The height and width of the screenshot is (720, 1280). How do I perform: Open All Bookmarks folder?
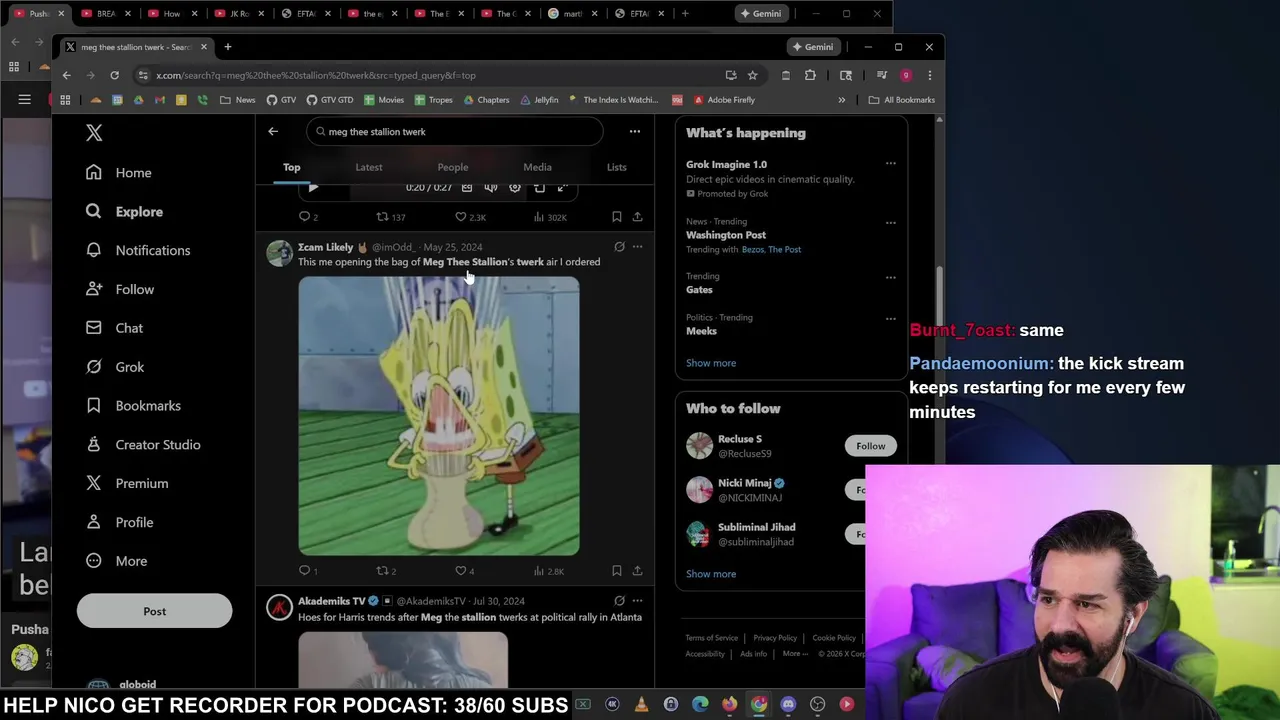point(902,100)
